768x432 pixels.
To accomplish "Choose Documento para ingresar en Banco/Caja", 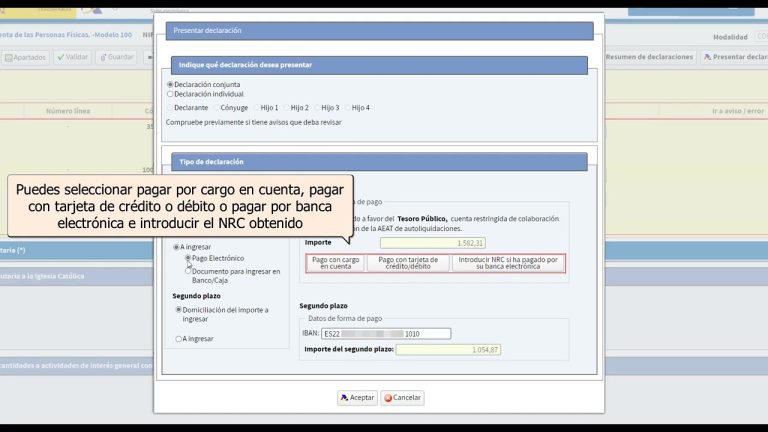I will (x=188, y=270).
